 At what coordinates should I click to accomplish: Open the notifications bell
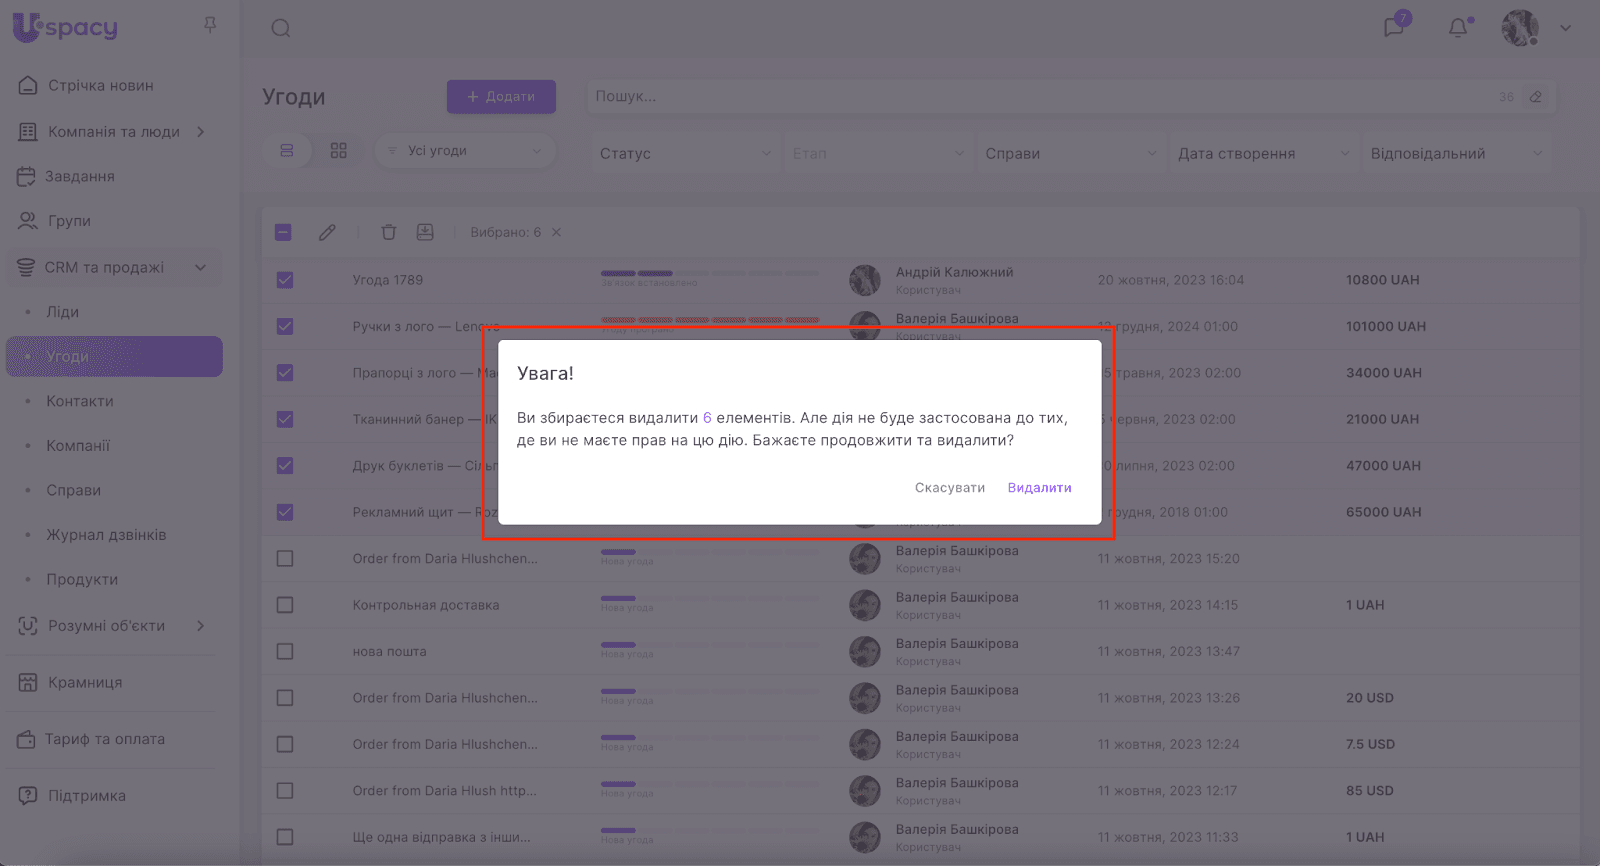tap(1459, 27)
